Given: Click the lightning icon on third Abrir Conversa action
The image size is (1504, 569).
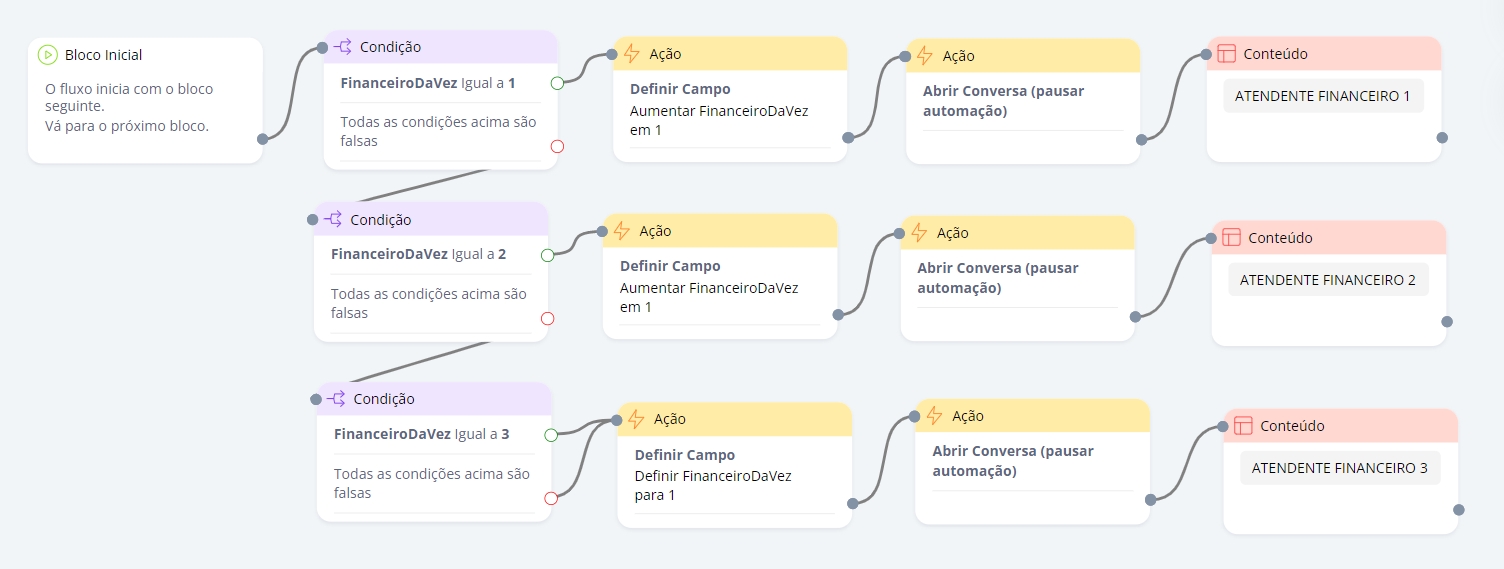Looking at the screenshot, I should pyautogui.click(x=935, y=416).
